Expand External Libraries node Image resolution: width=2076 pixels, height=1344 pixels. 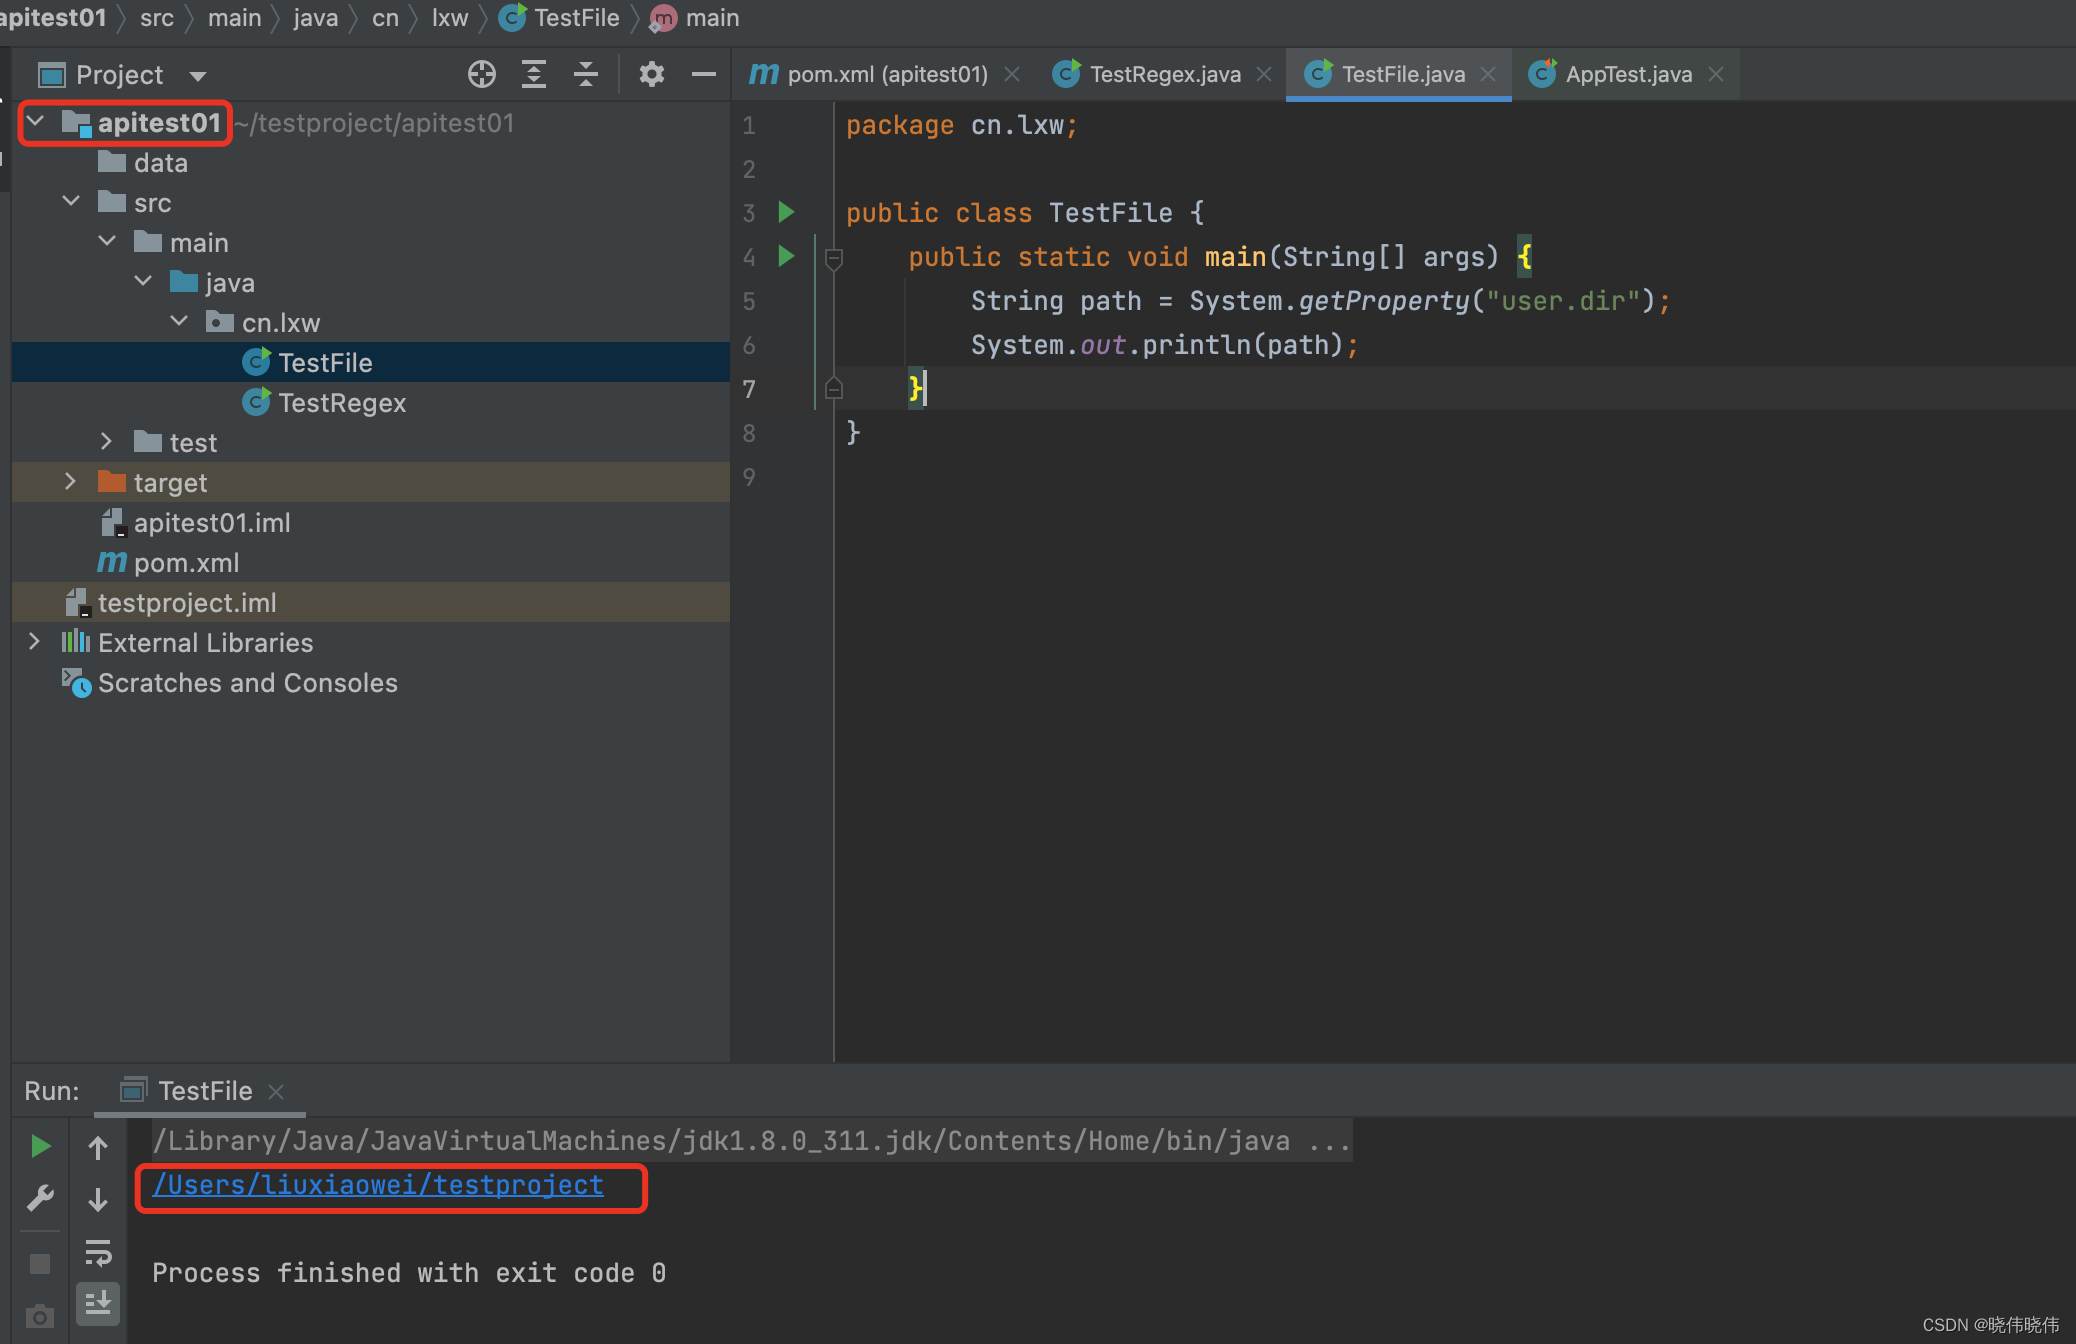(x=34, y=642)
